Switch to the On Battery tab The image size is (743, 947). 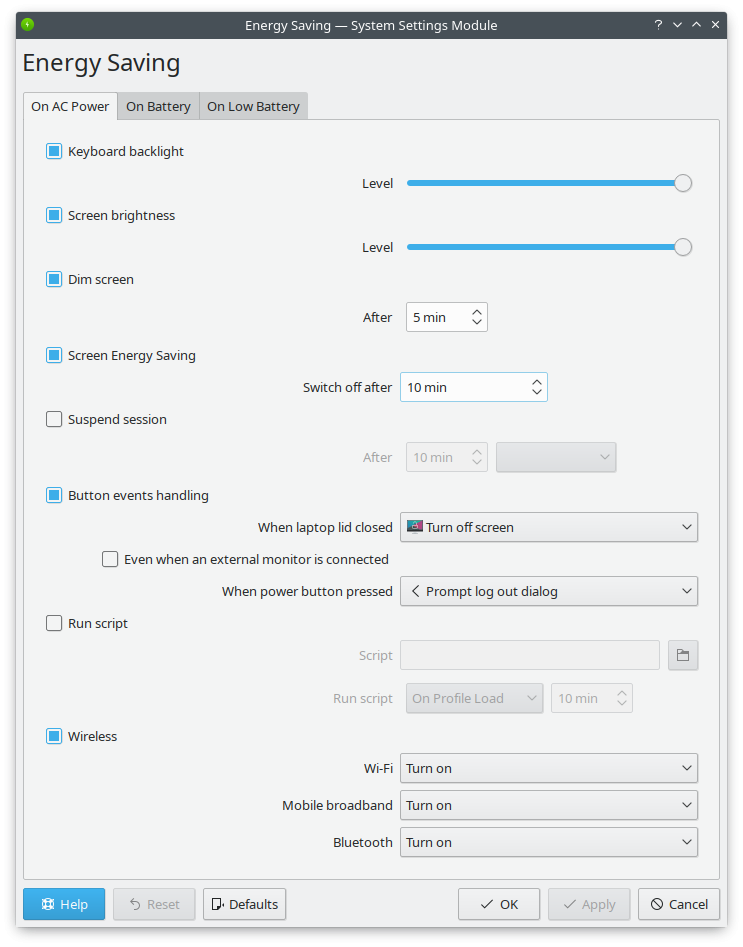pos(158,107)
